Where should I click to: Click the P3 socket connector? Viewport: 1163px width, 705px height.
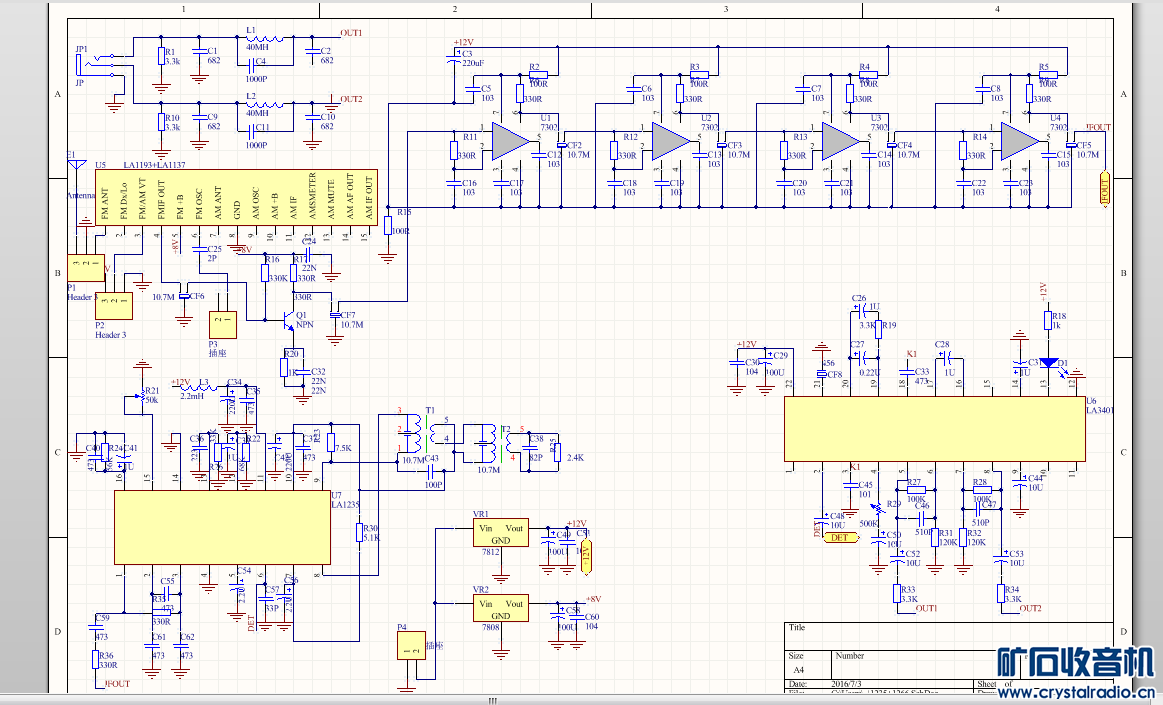(x=223, y=325)
